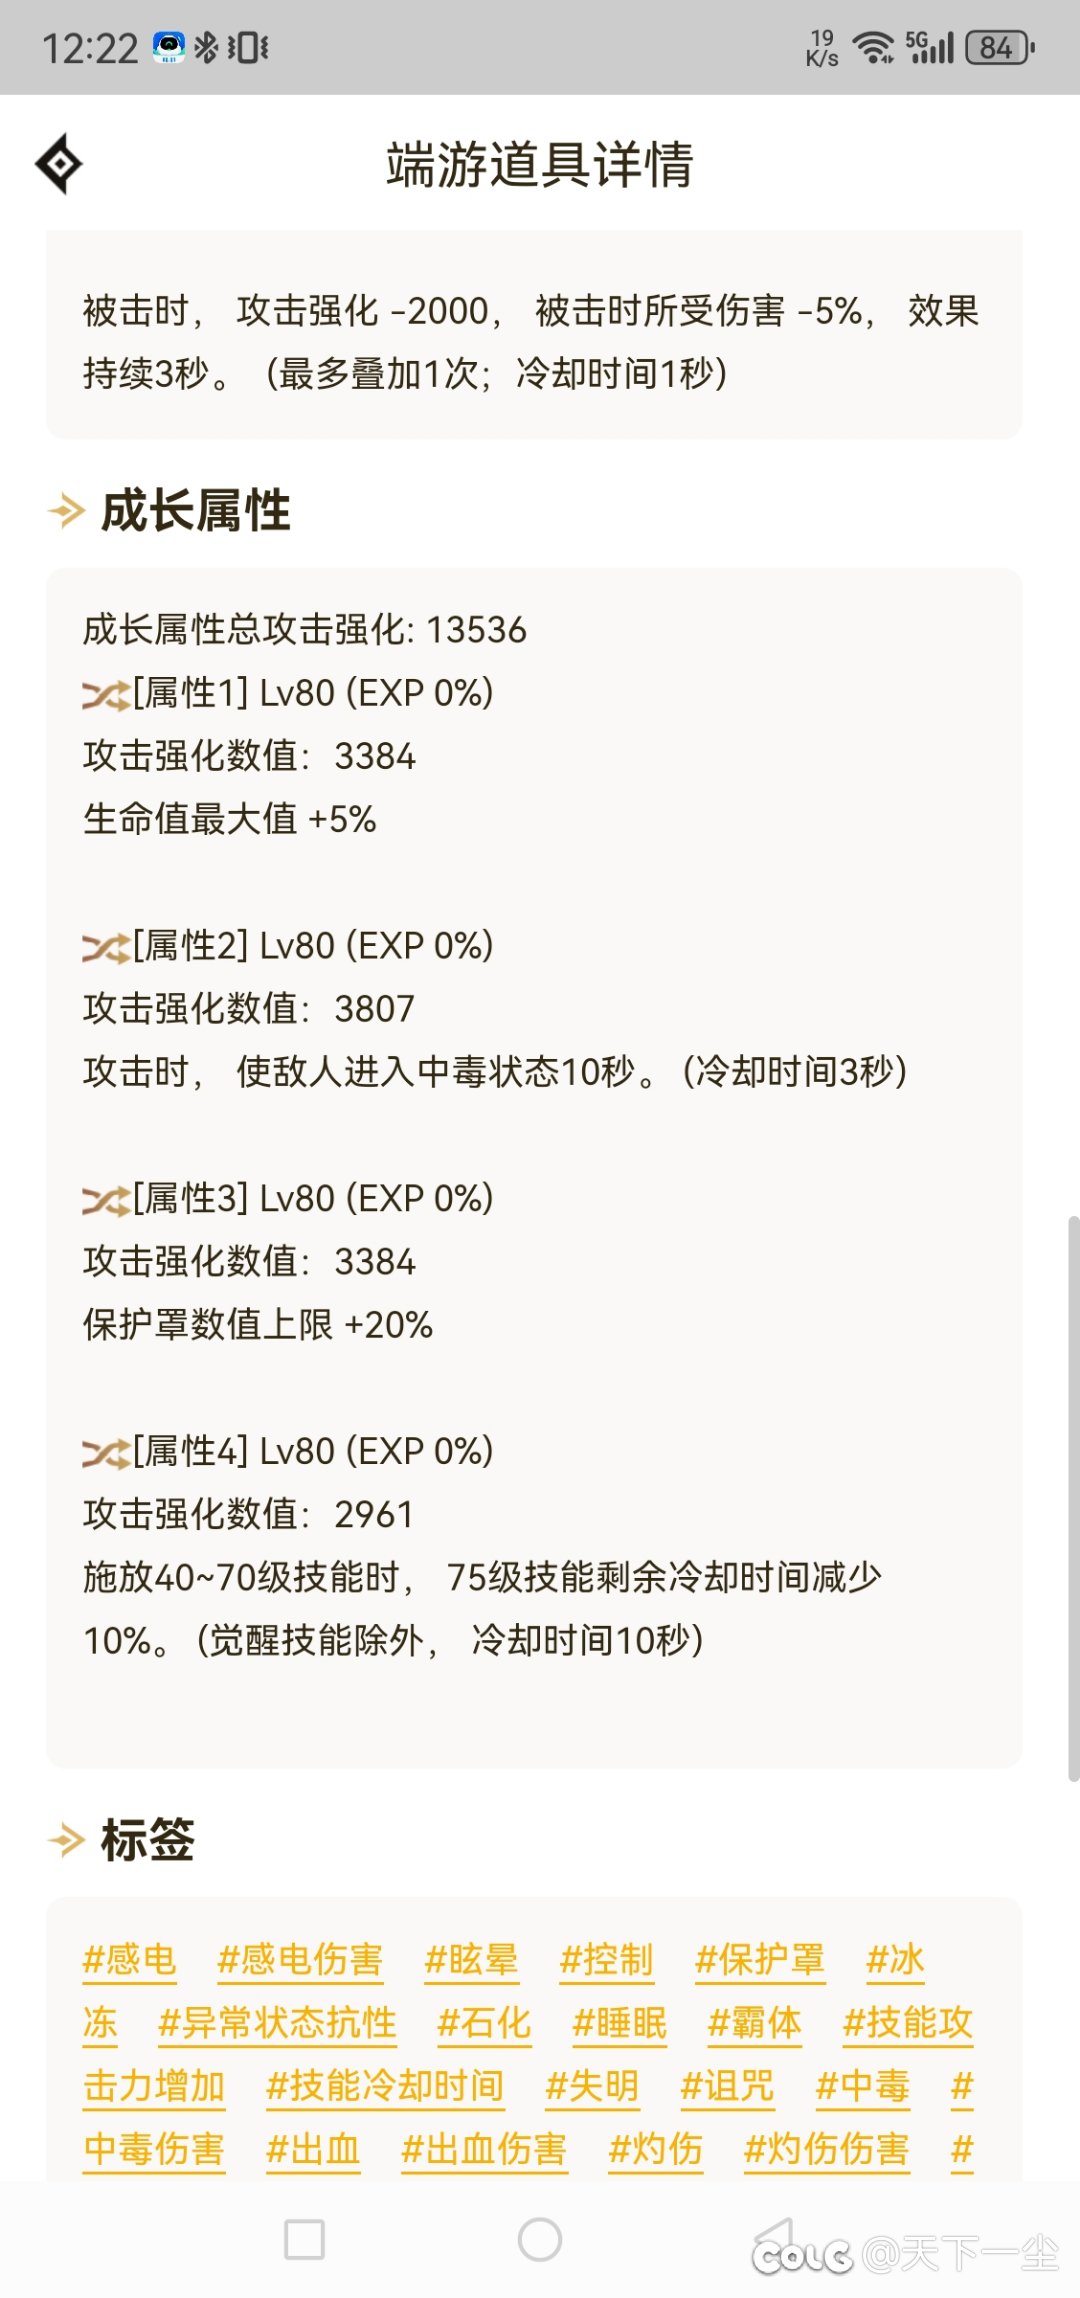1080x2298 pixels.
Task: Tap the battery indicator in status bar
Action: click(999, 47)
